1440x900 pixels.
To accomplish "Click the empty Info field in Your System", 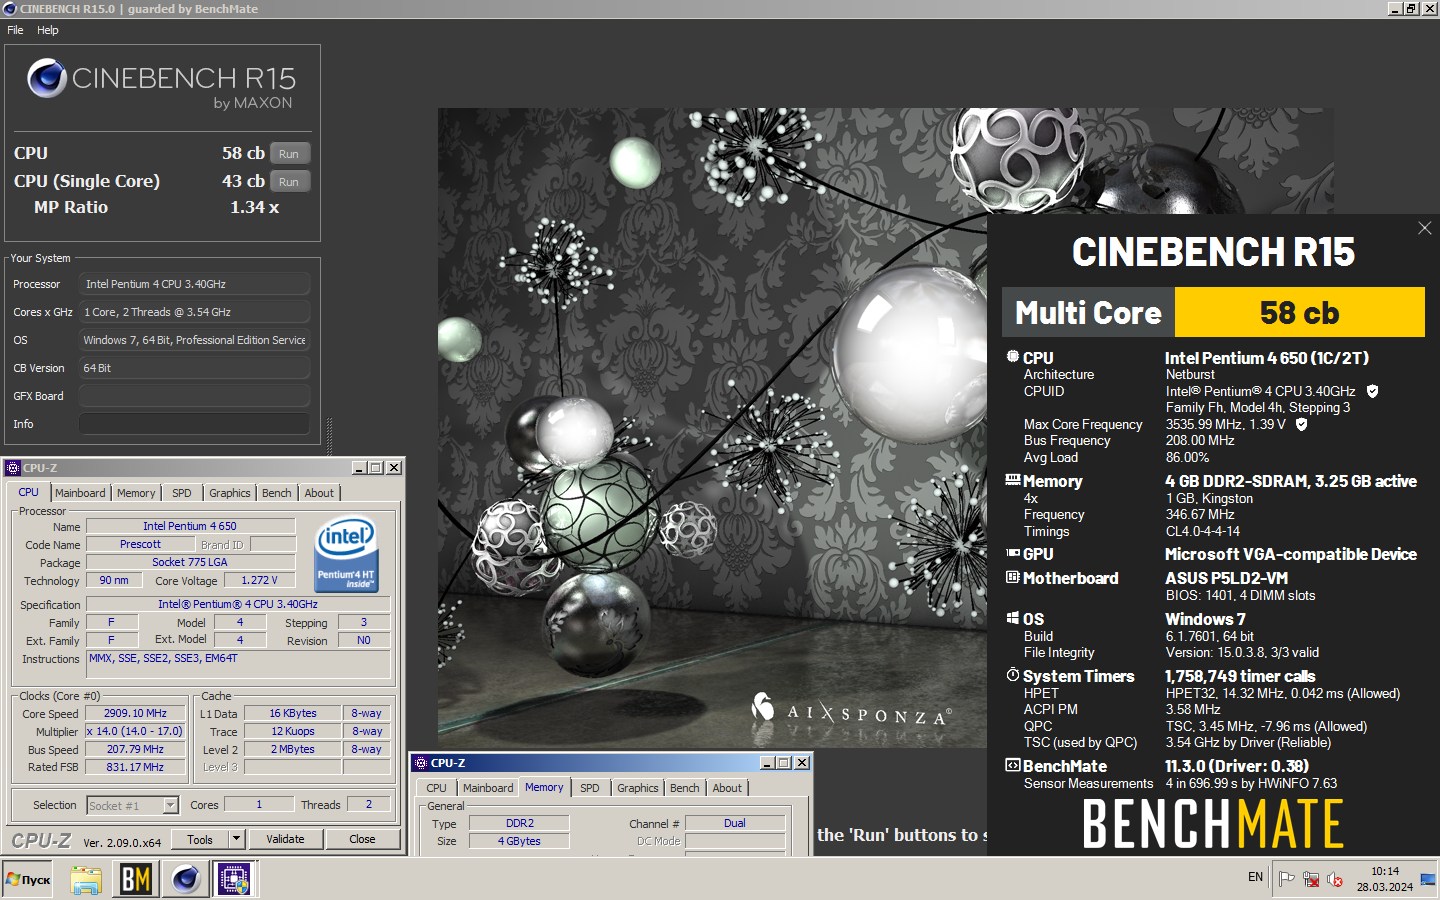I will 194,424.
